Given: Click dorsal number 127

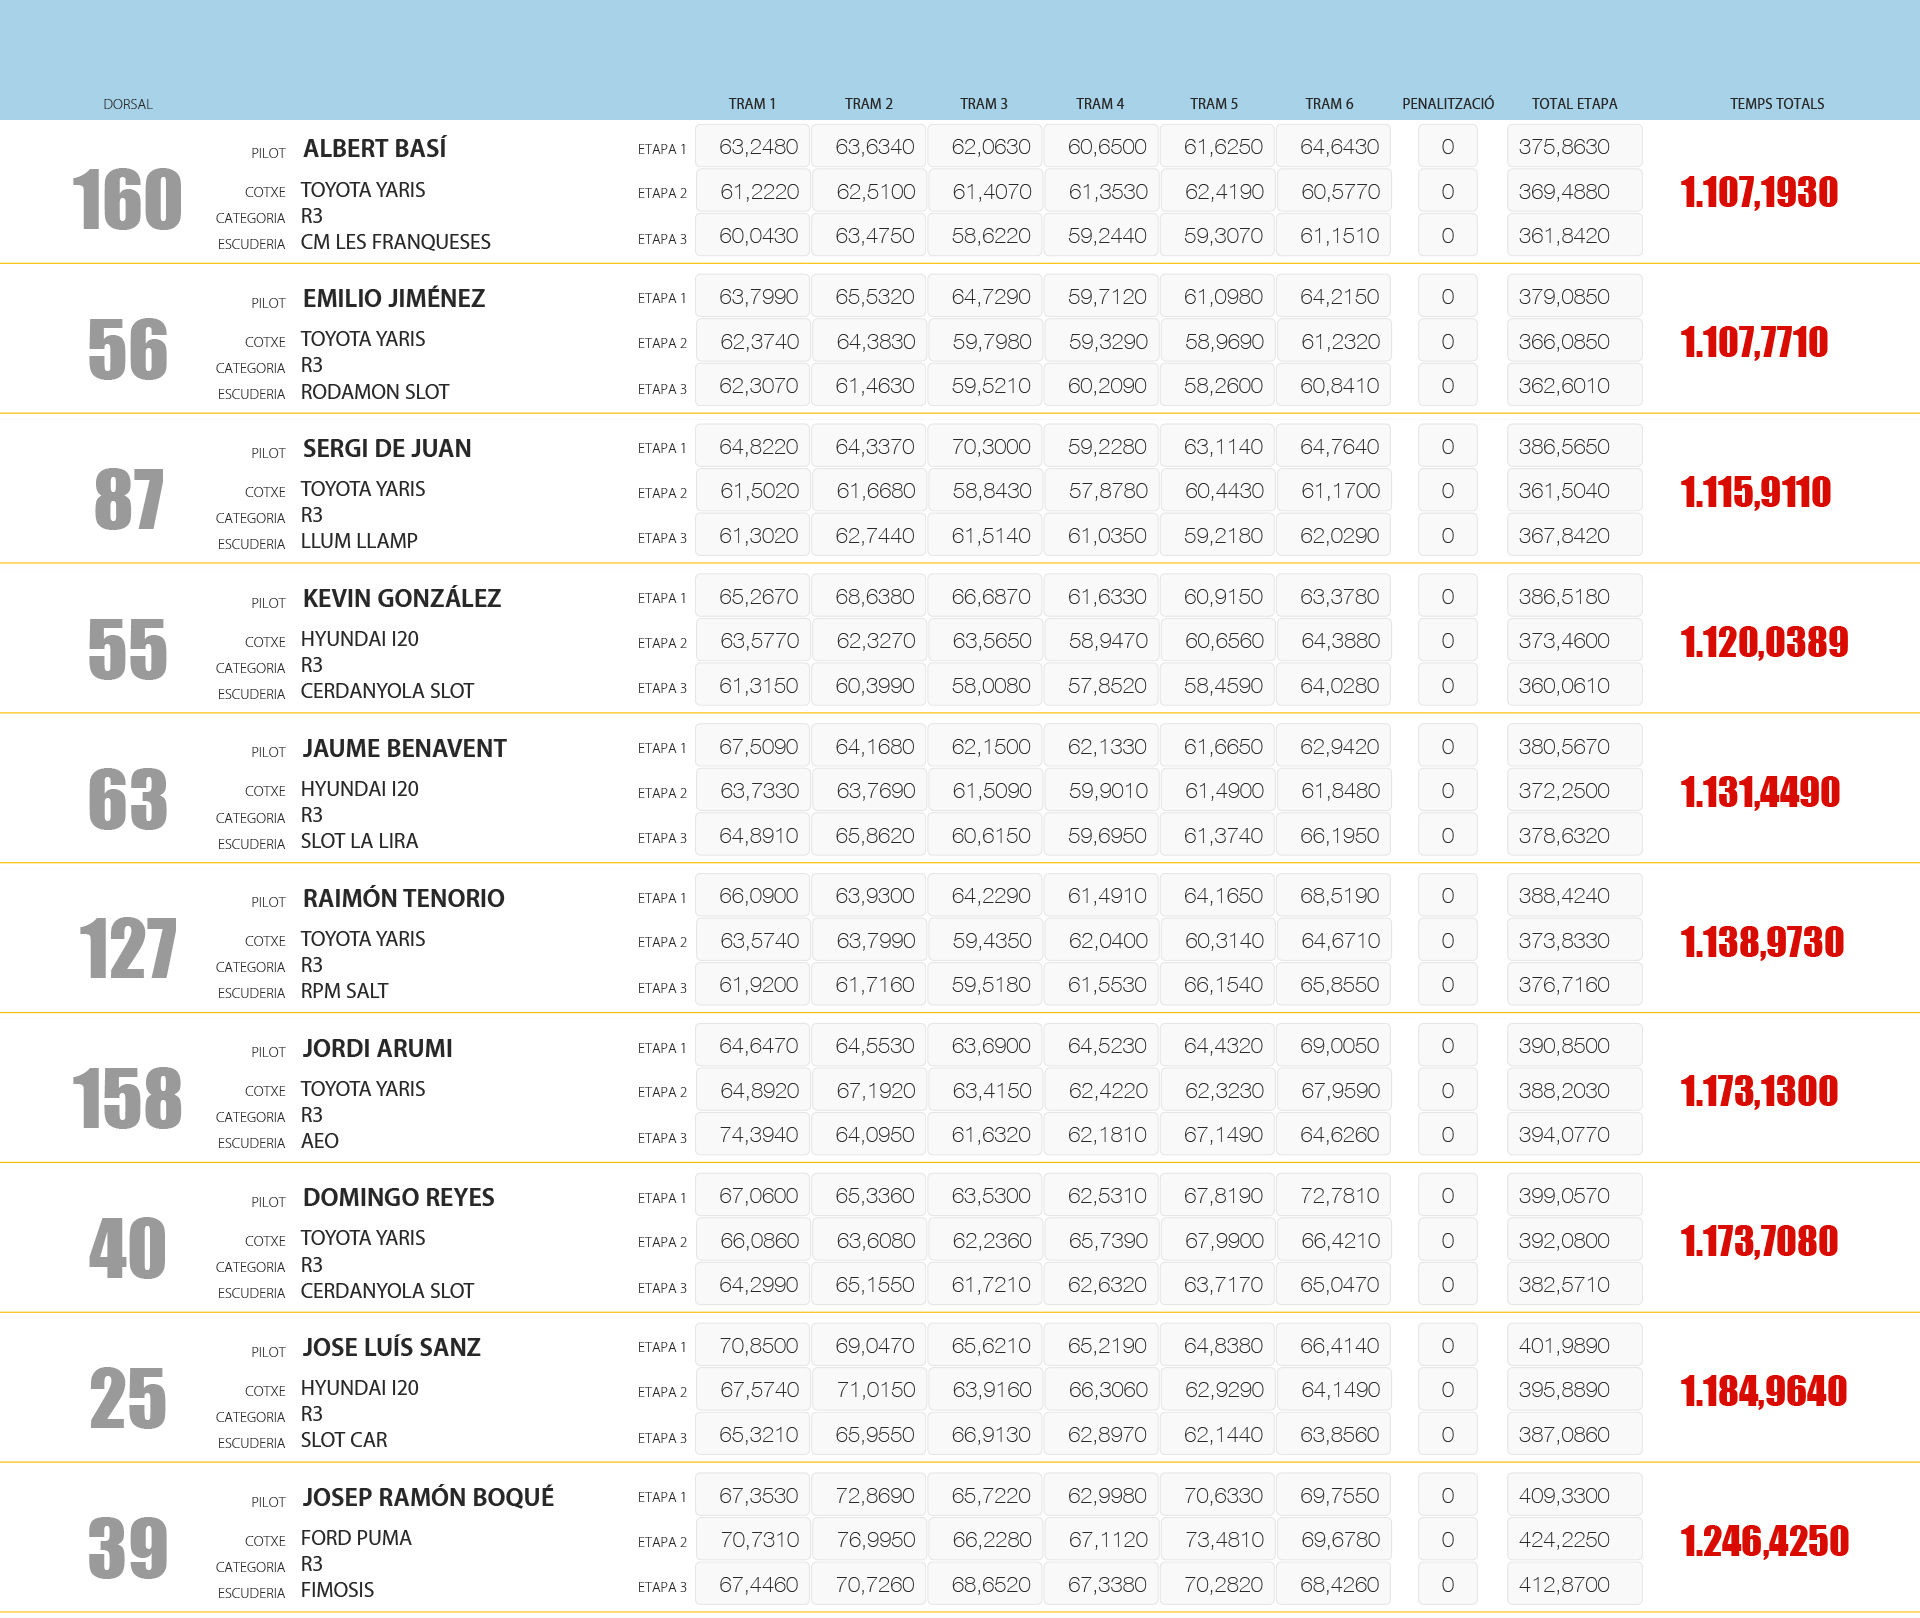Looking at the screenshot, I should click(127, 949).
